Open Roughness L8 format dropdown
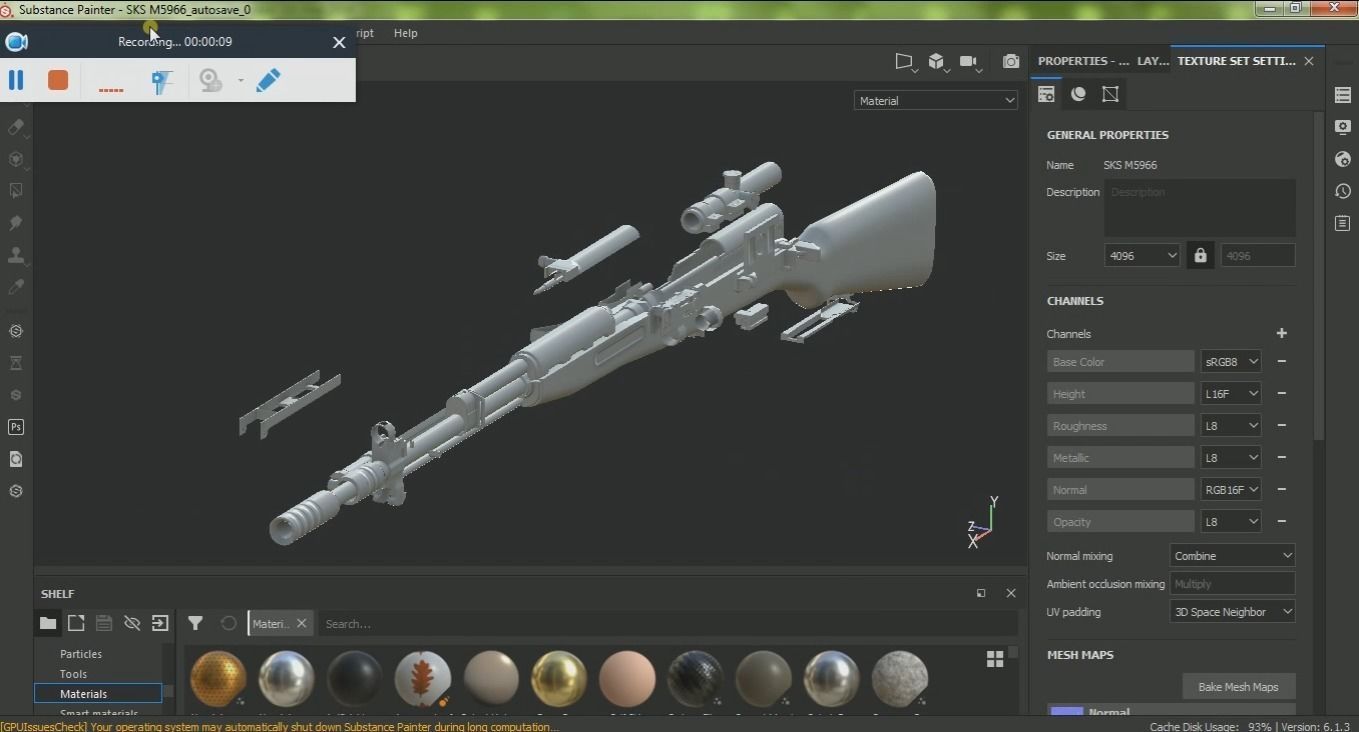 (1230, 425)
